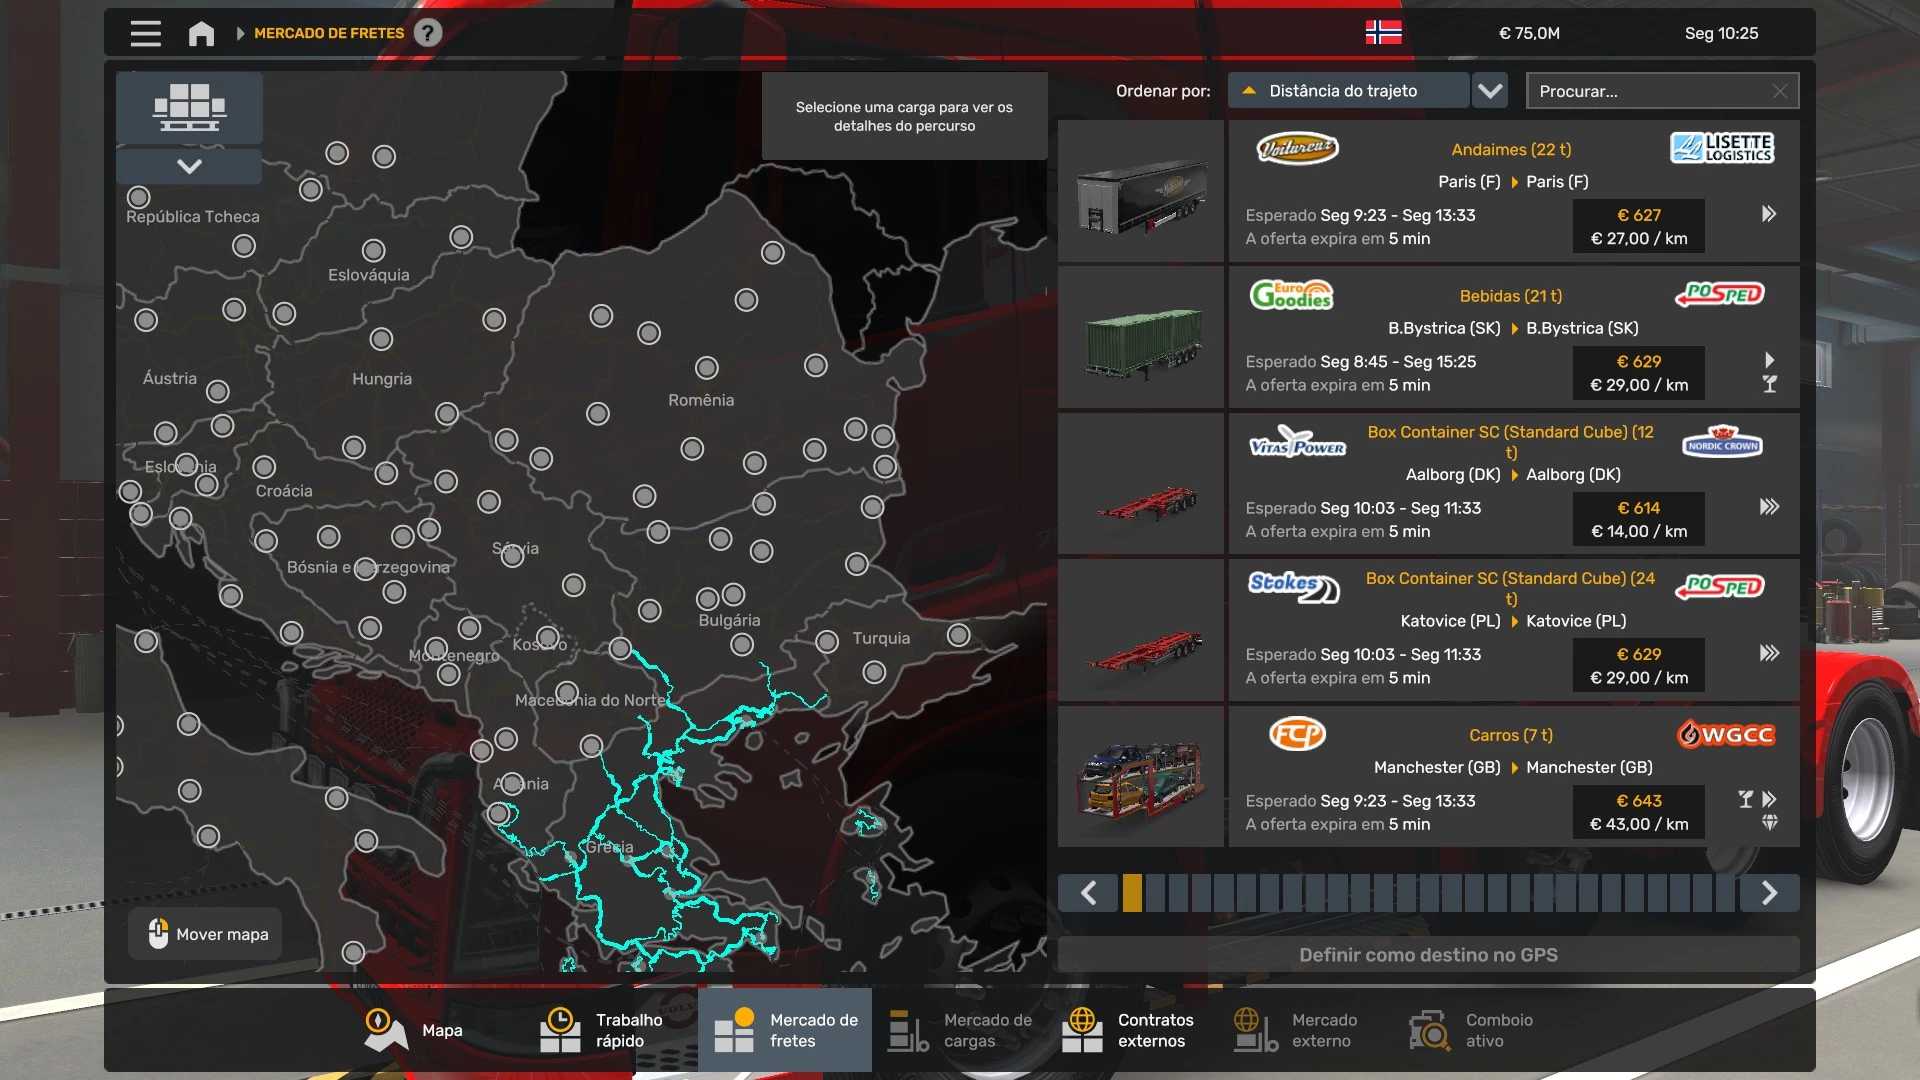The height and width of the screenshot is (1080, 1920).
Task: Switch to Trabalho rápido tab
Action: point(602,1030)
